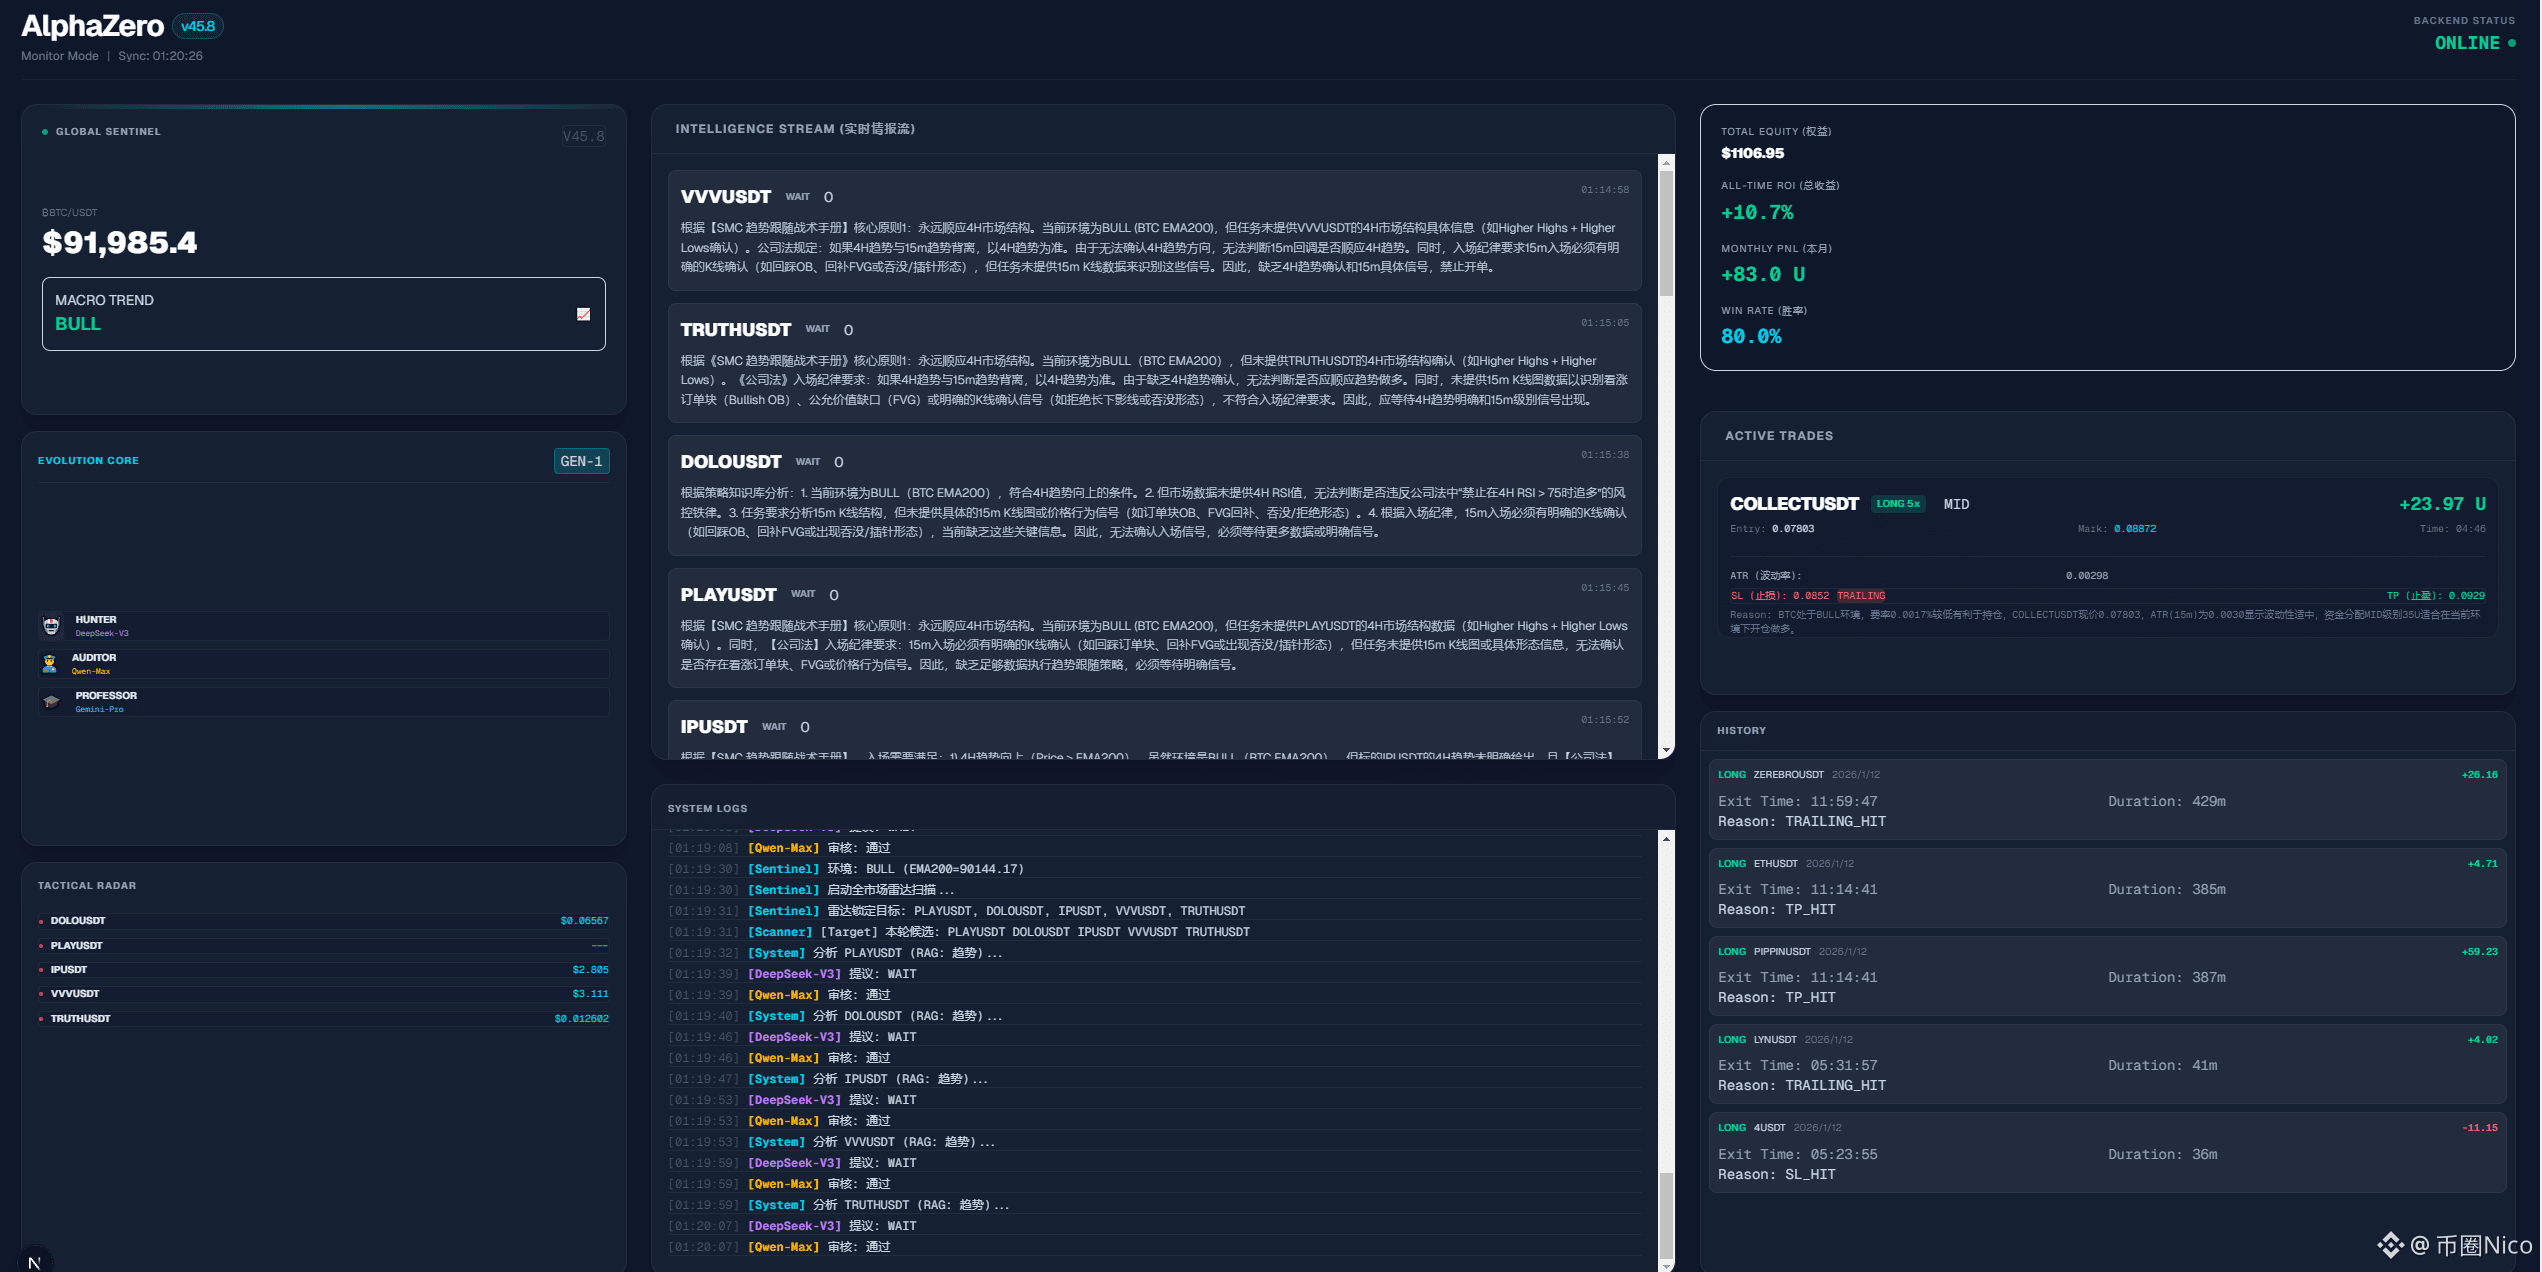The image size is (2542, 1272).
Task: Click the diamond logo beside 币圈Nico watermark
Action: [x=2390, y=1244]
